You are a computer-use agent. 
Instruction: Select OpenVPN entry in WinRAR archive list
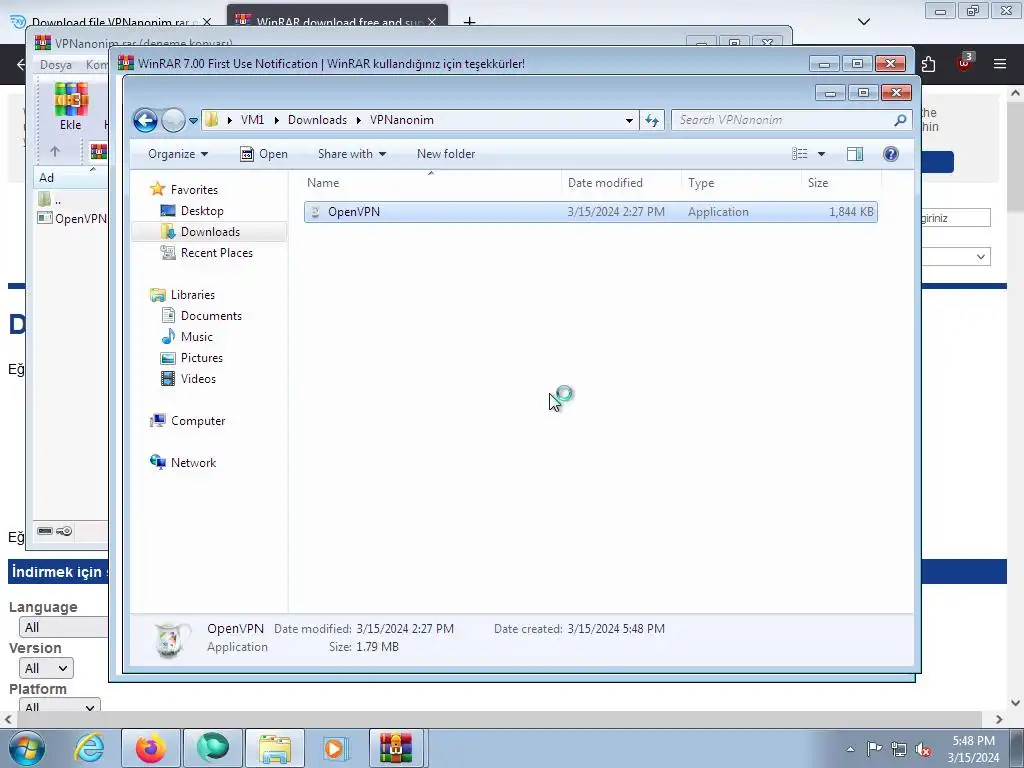[x=72, y=219]
